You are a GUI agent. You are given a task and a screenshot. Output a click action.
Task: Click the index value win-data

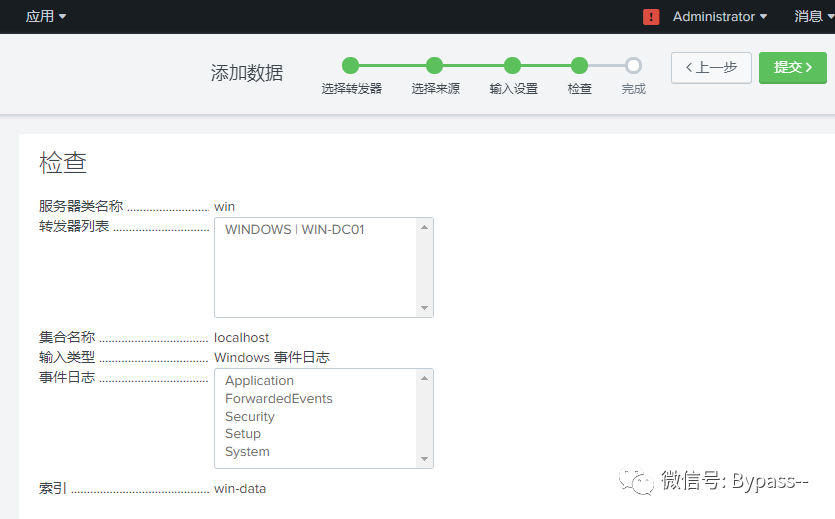tap(240, 489)
